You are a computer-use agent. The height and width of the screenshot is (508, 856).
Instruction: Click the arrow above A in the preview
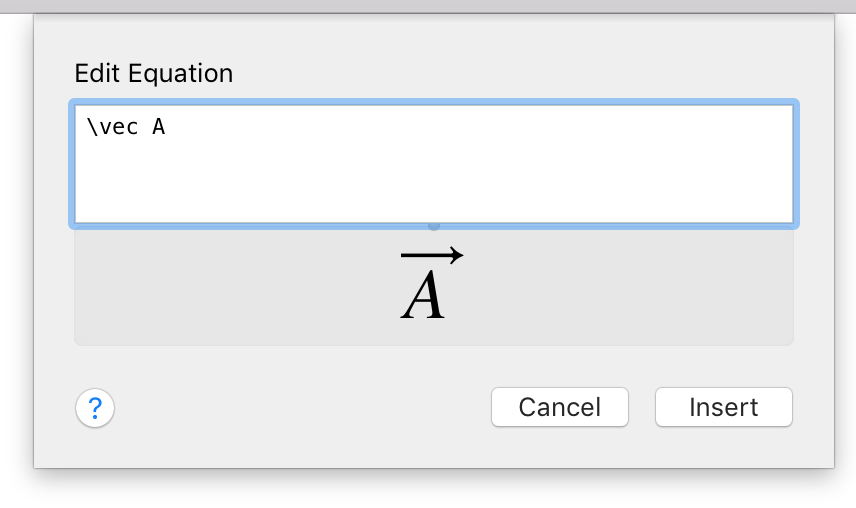[432, 257]
